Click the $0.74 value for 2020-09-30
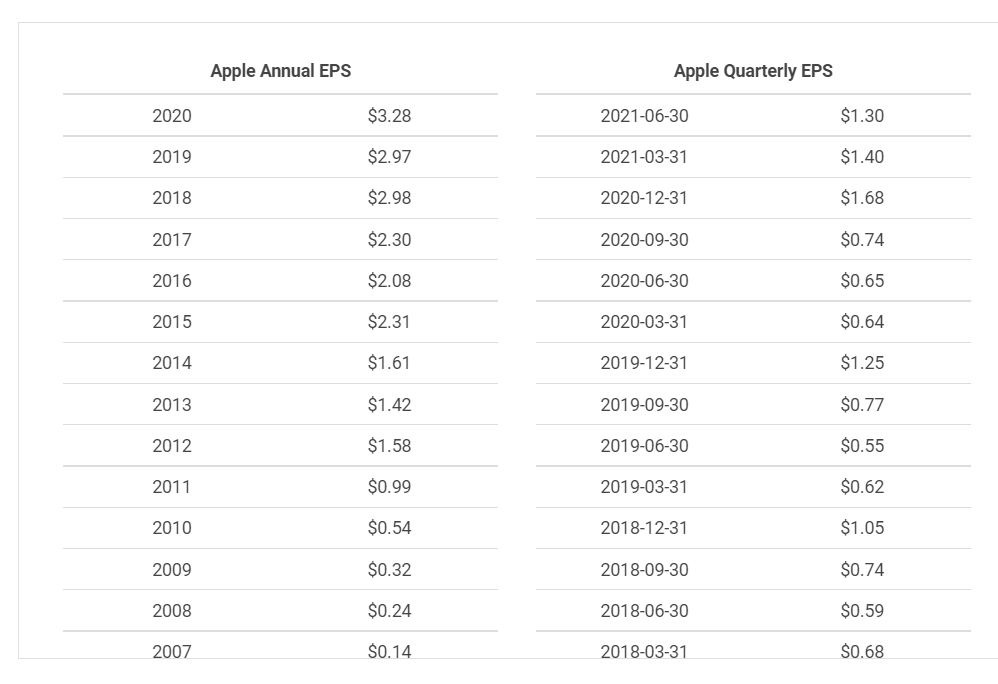This screenshot has height=684, width=998. pos(862,240)
